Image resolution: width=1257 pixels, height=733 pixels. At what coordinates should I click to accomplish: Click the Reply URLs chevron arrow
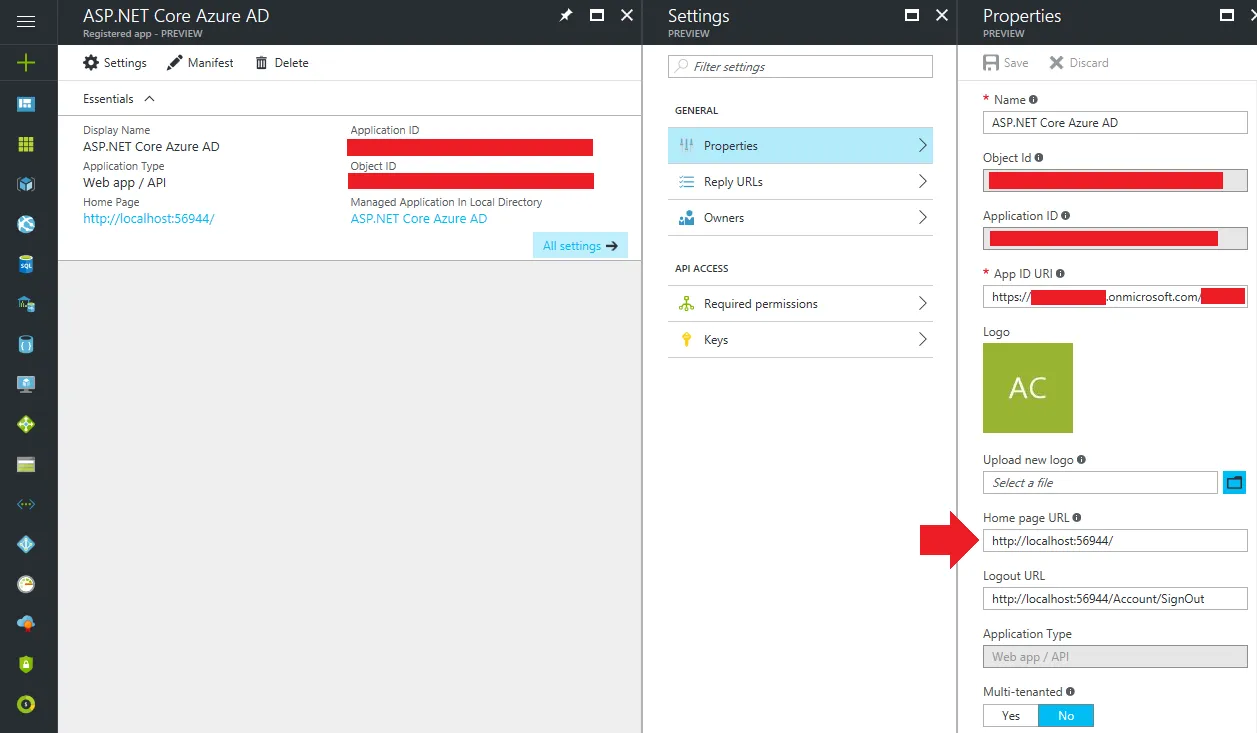(922, 181)
